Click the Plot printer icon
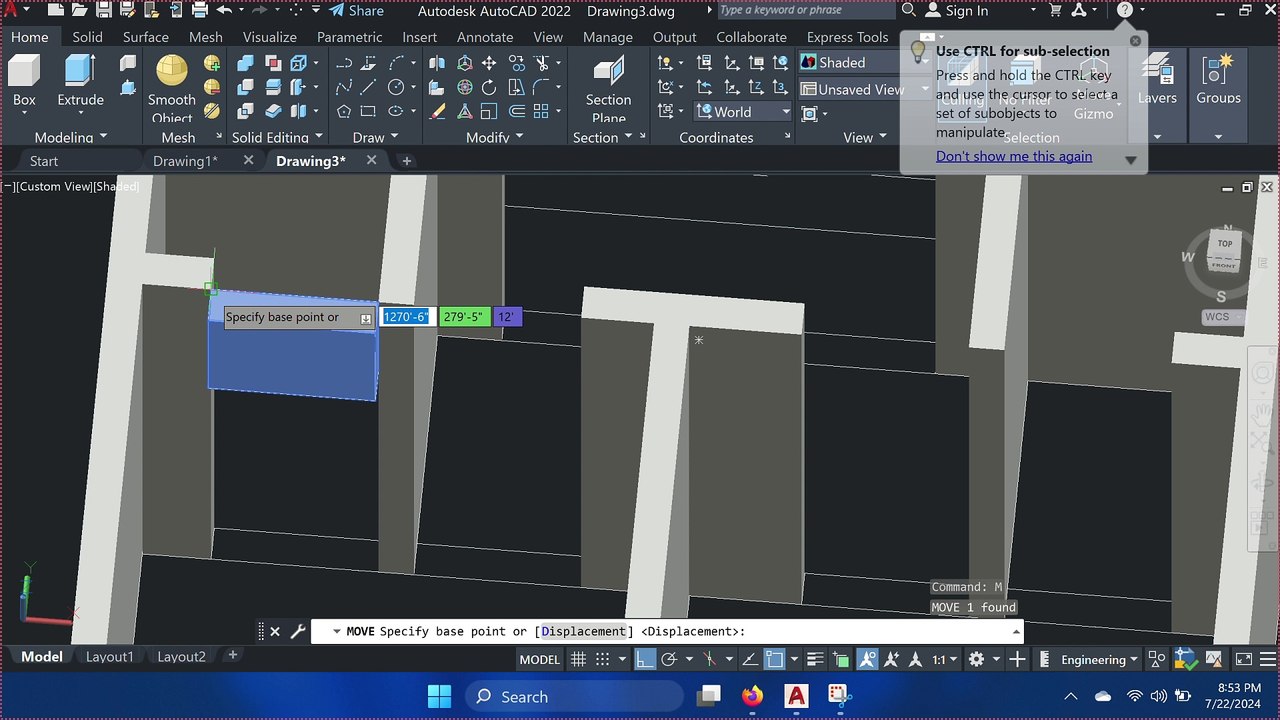The width and height of the screenshot is (1280, 720). coord(199,11)
